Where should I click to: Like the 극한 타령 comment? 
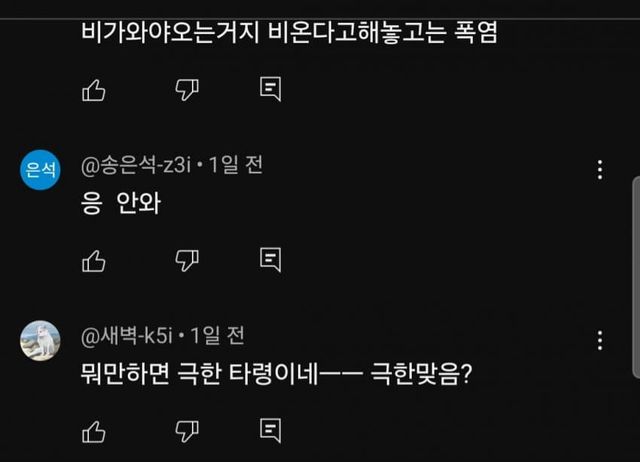click(93, 431)
